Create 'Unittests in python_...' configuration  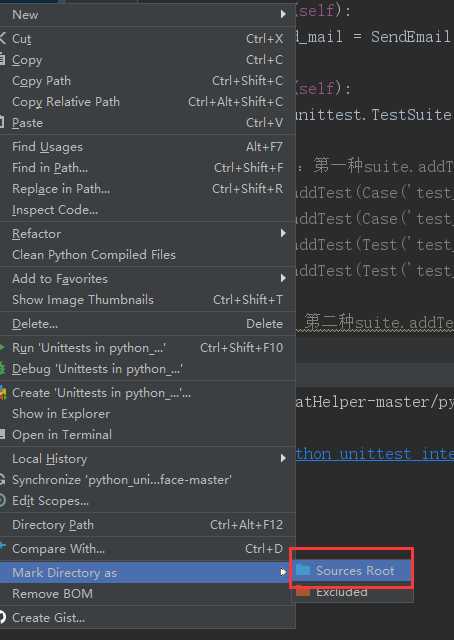[x=147, y=393]
